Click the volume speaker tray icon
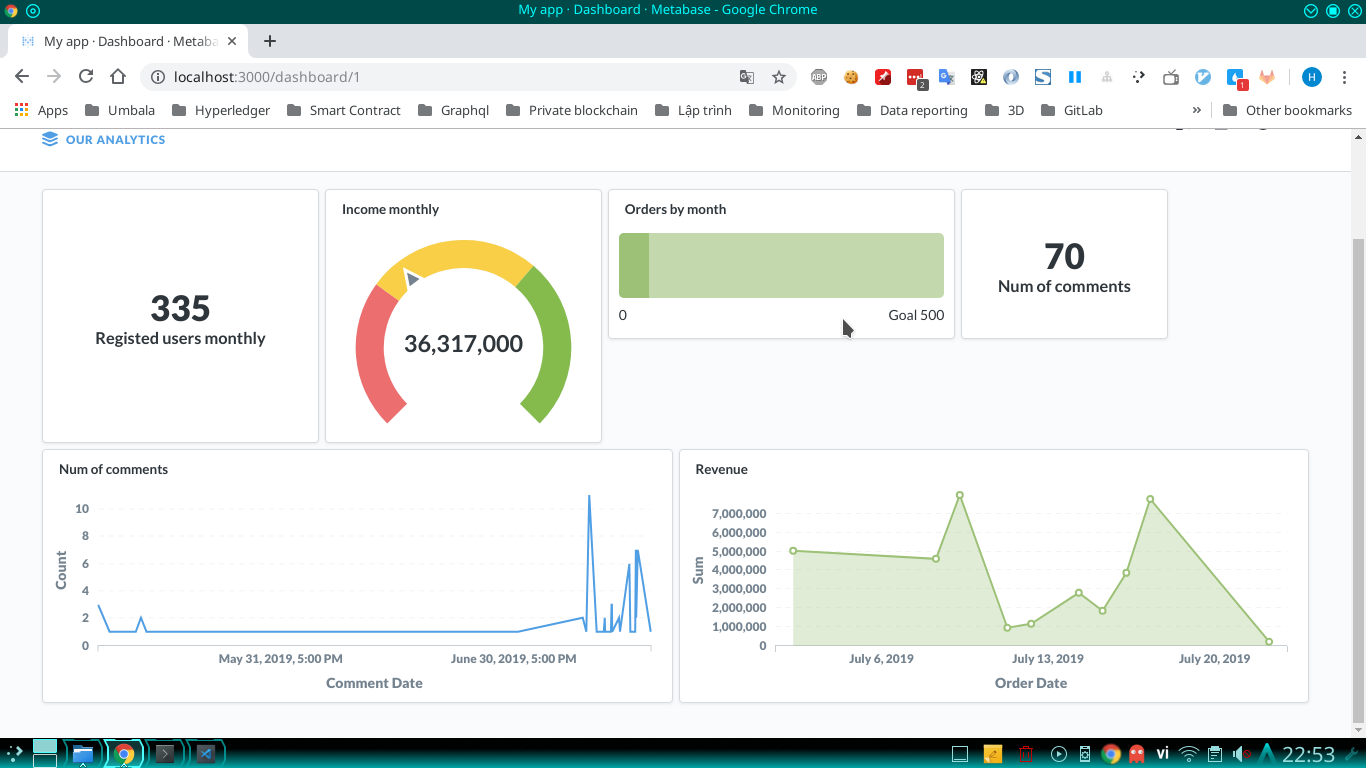 point(1241,753)
